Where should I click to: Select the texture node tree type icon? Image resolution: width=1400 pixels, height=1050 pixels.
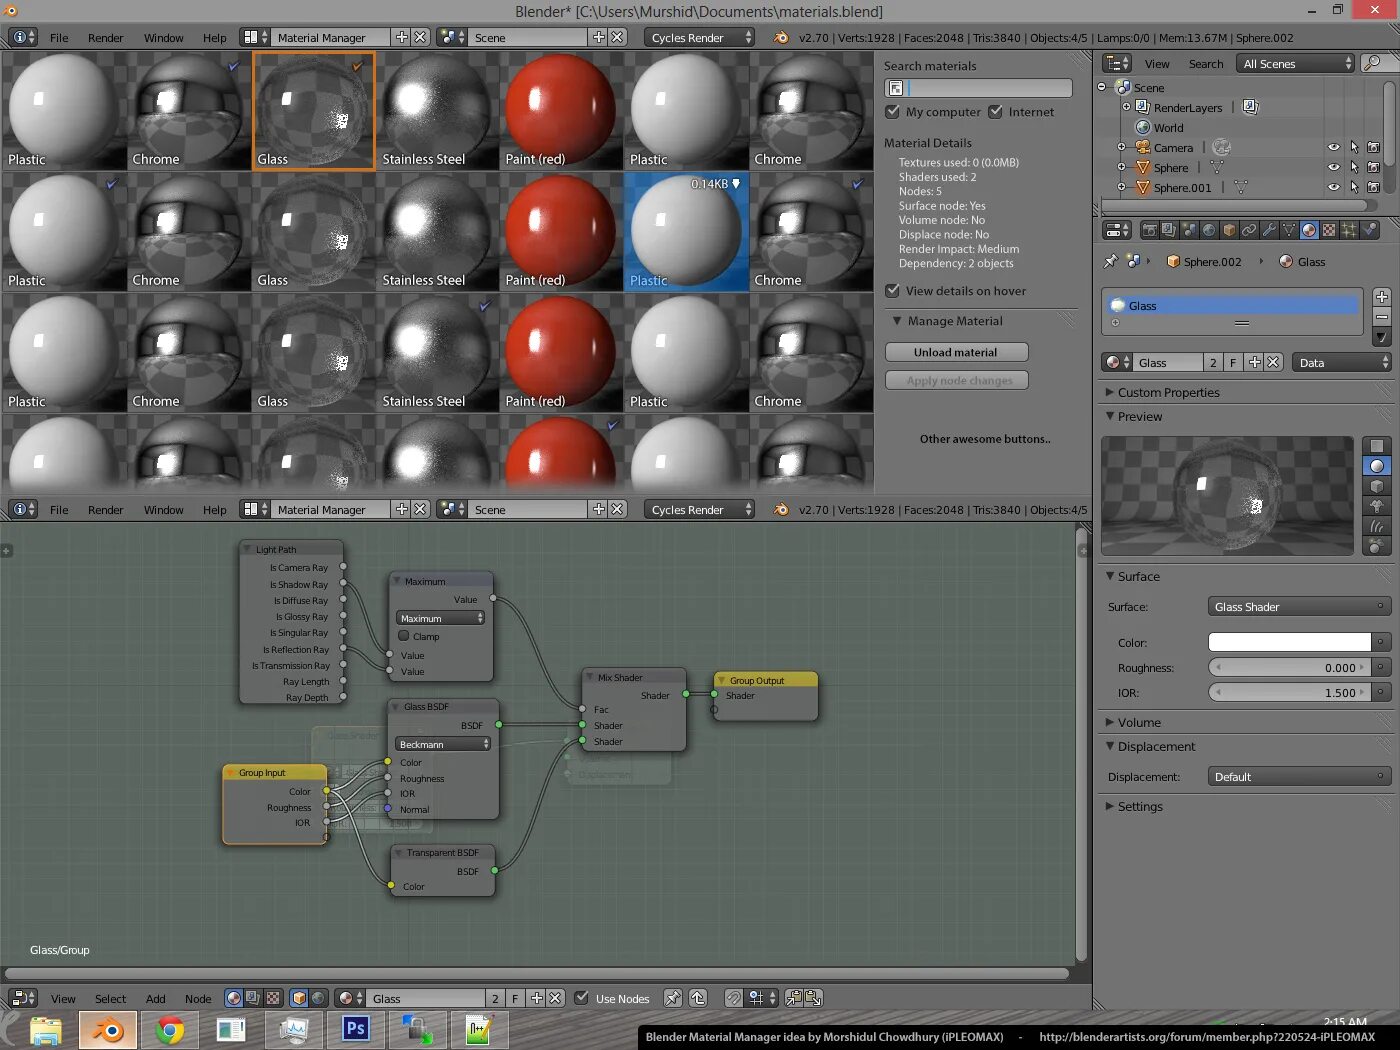[x=272, y=998]
